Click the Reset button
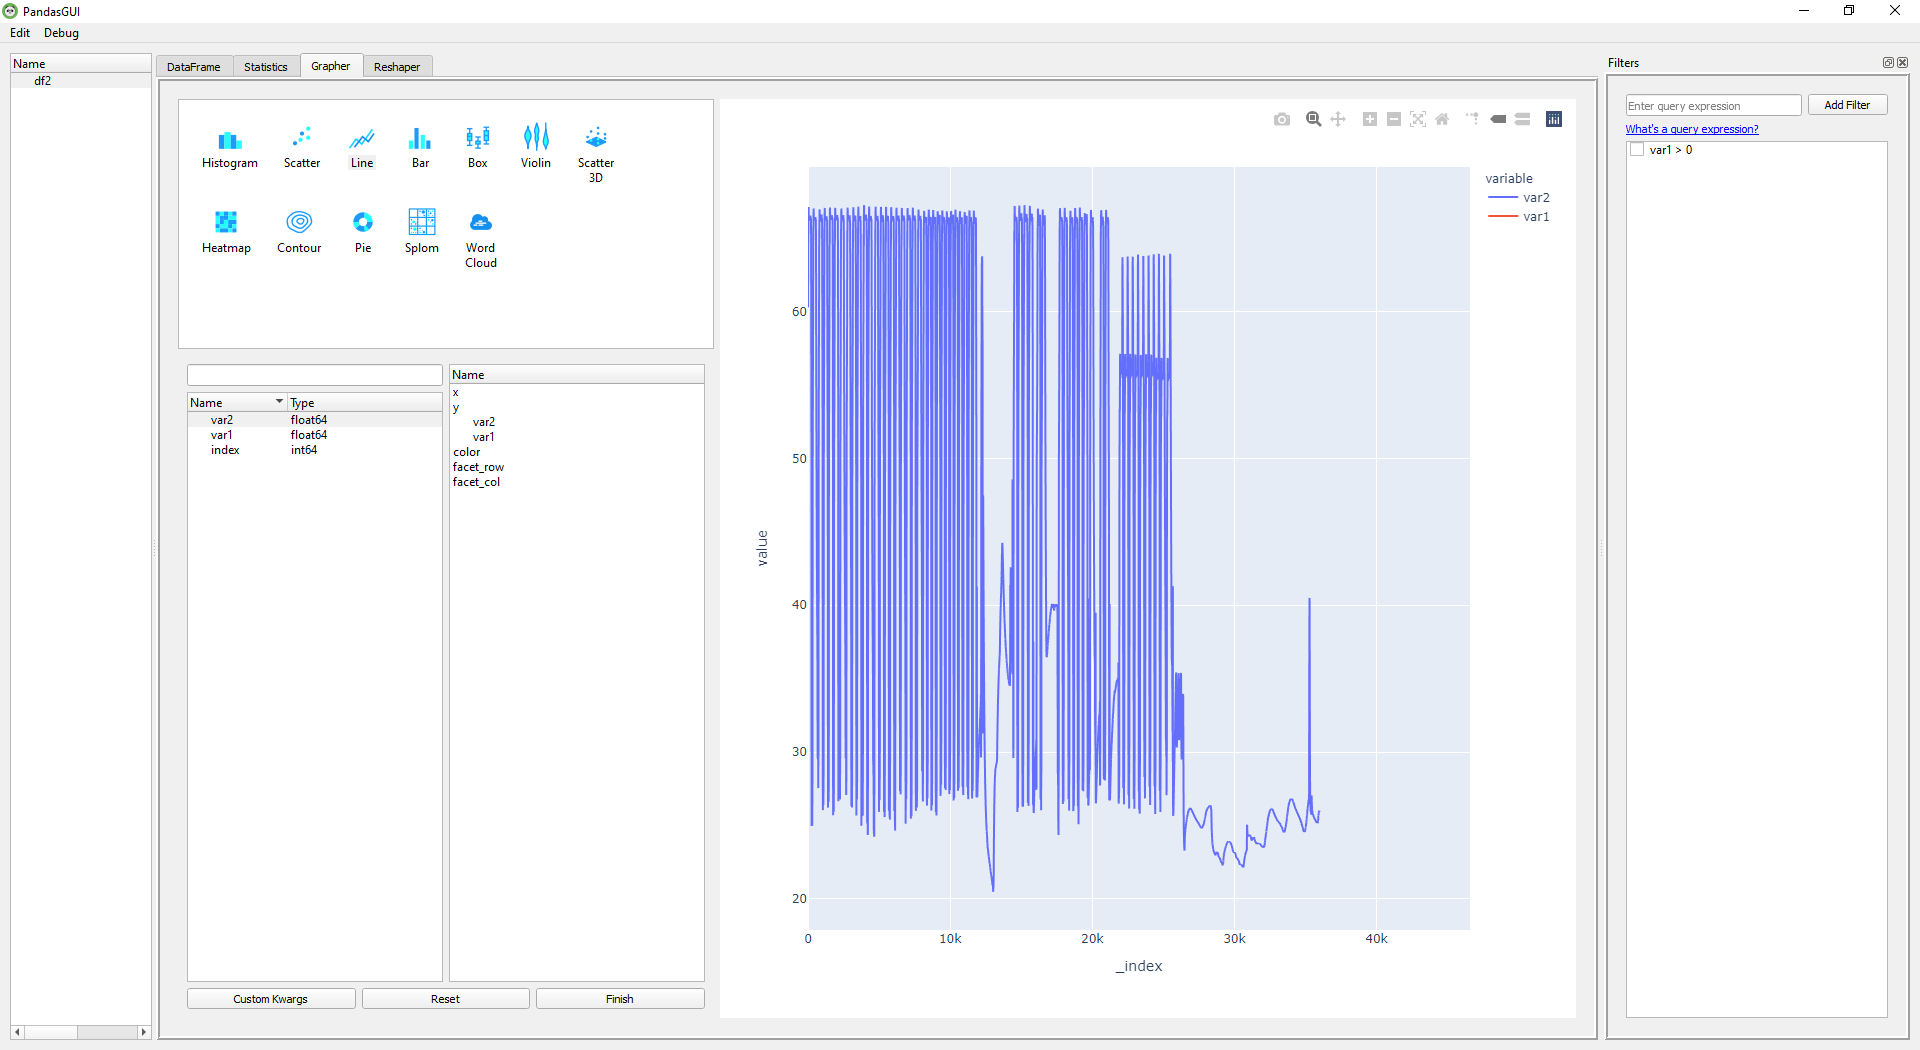The height and width of the screenshot is (1050, 1920). click(x=446, y=999)
